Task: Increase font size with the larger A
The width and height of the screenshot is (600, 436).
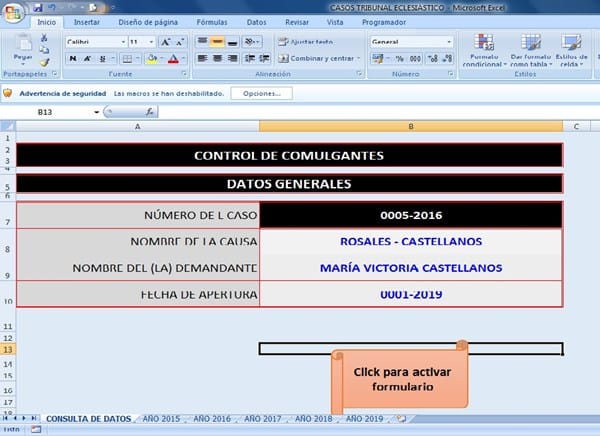Action: (x=165, y=42)
